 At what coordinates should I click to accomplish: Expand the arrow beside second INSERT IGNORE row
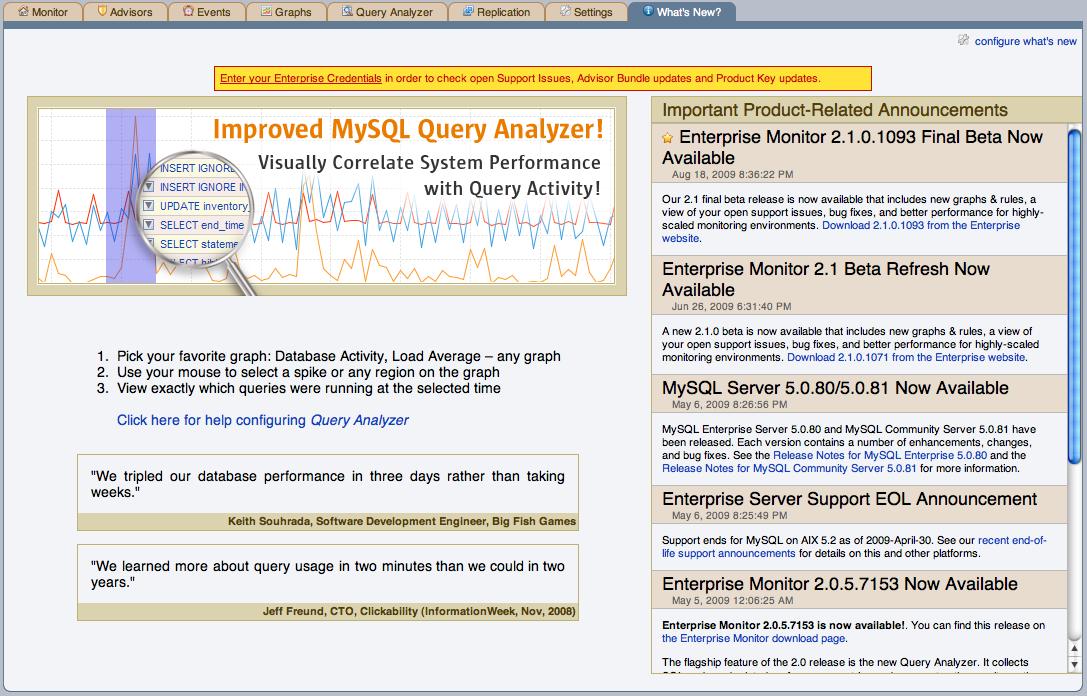pos(149,187)
